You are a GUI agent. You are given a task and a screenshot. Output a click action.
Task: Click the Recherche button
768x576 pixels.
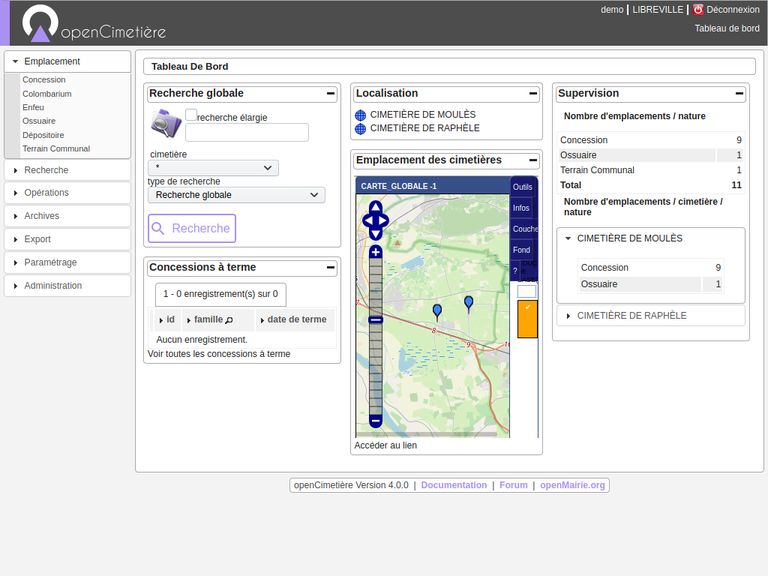point(192,229)
